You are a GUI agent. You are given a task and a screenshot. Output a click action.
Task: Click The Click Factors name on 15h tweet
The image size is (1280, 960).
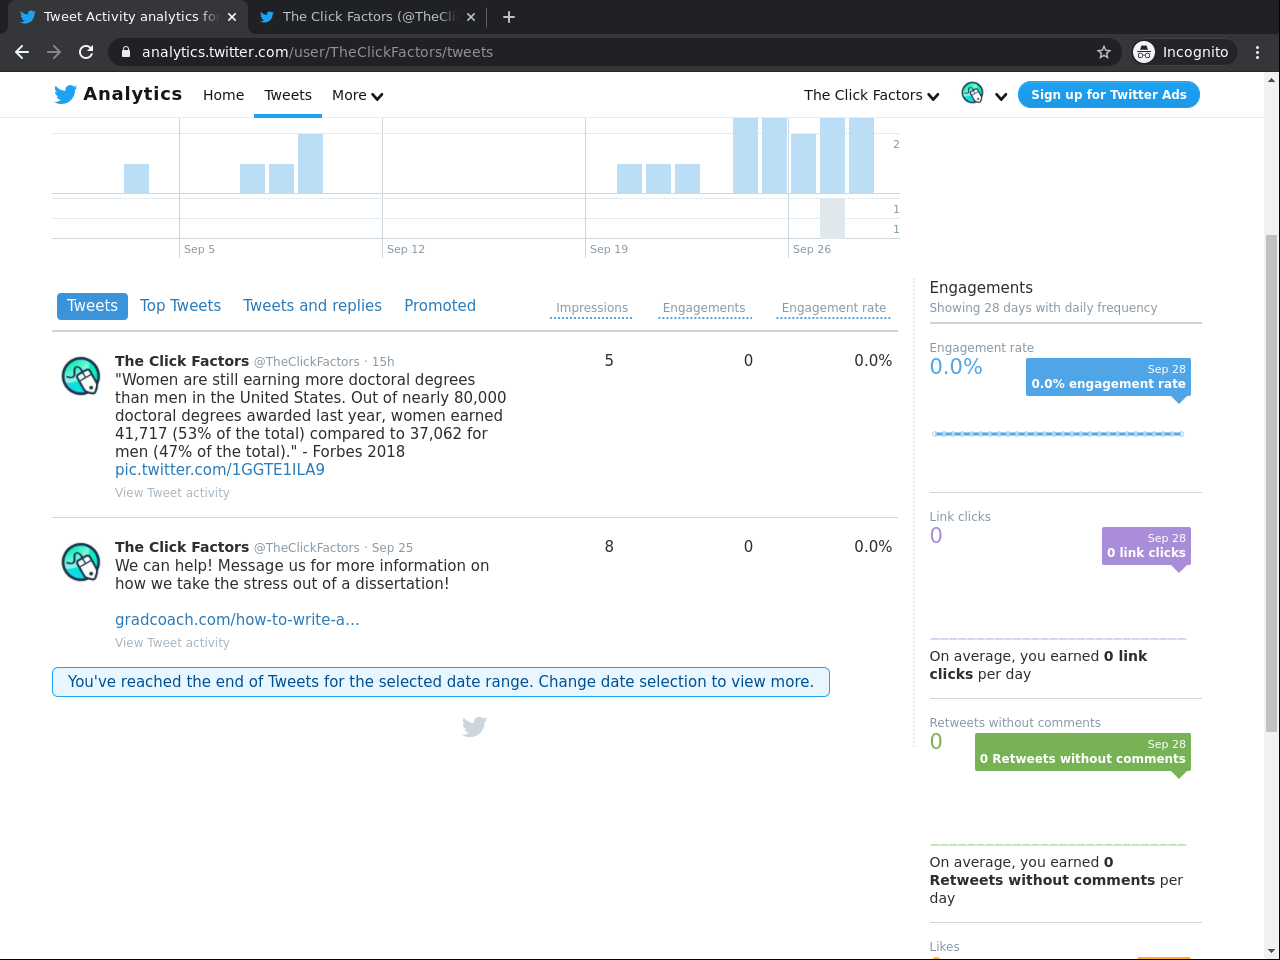182,361
